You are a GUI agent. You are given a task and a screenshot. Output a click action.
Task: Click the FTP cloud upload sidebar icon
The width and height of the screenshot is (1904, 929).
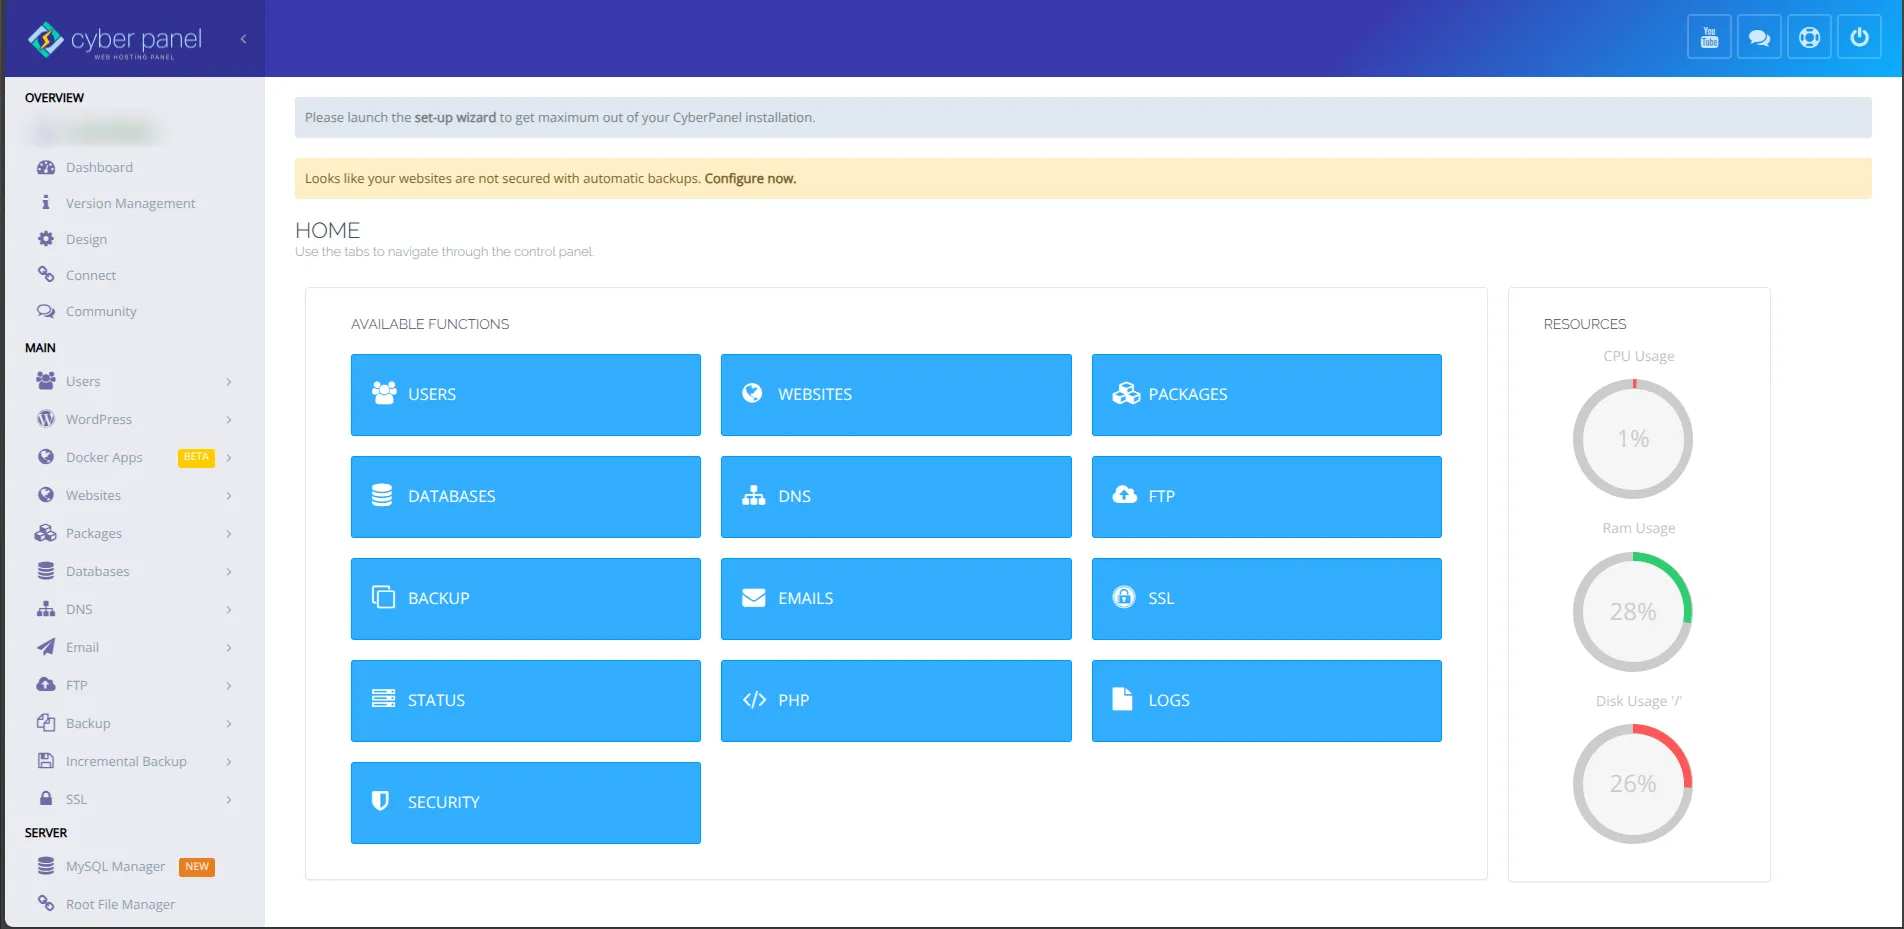(46, 685)
